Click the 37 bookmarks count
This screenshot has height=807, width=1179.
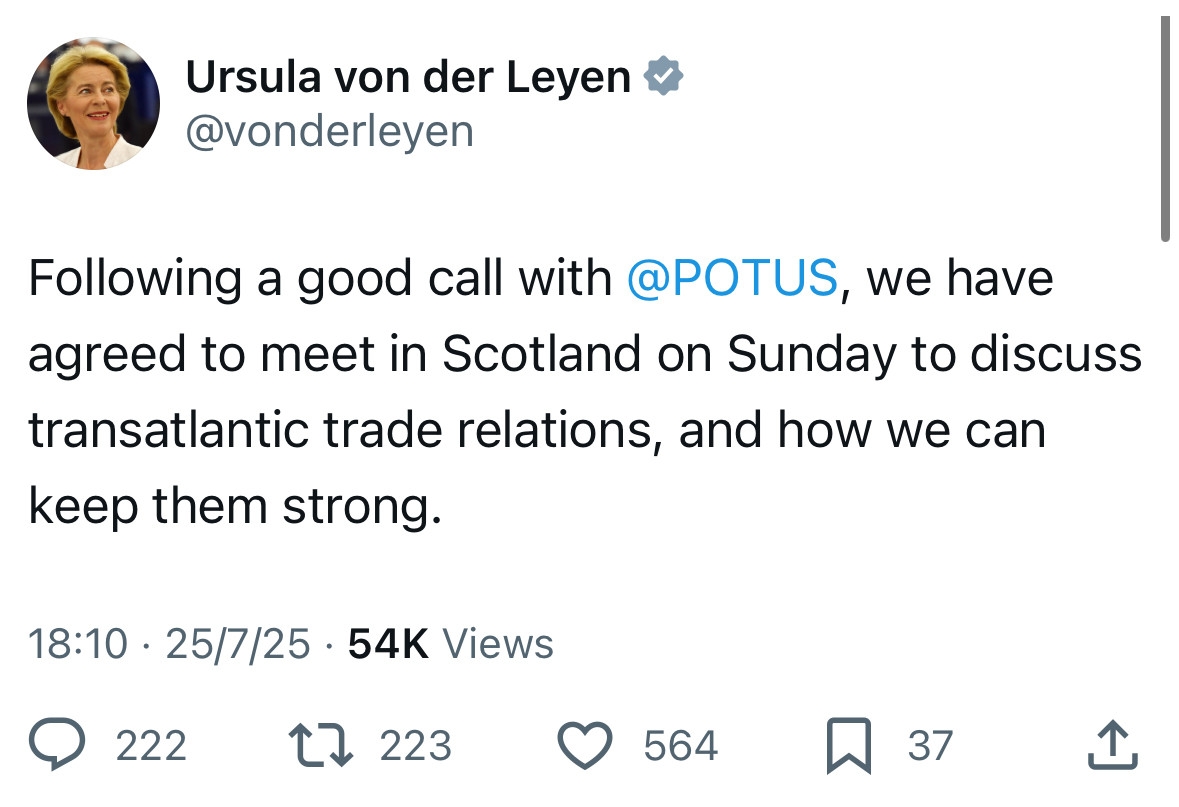point(930,747)
